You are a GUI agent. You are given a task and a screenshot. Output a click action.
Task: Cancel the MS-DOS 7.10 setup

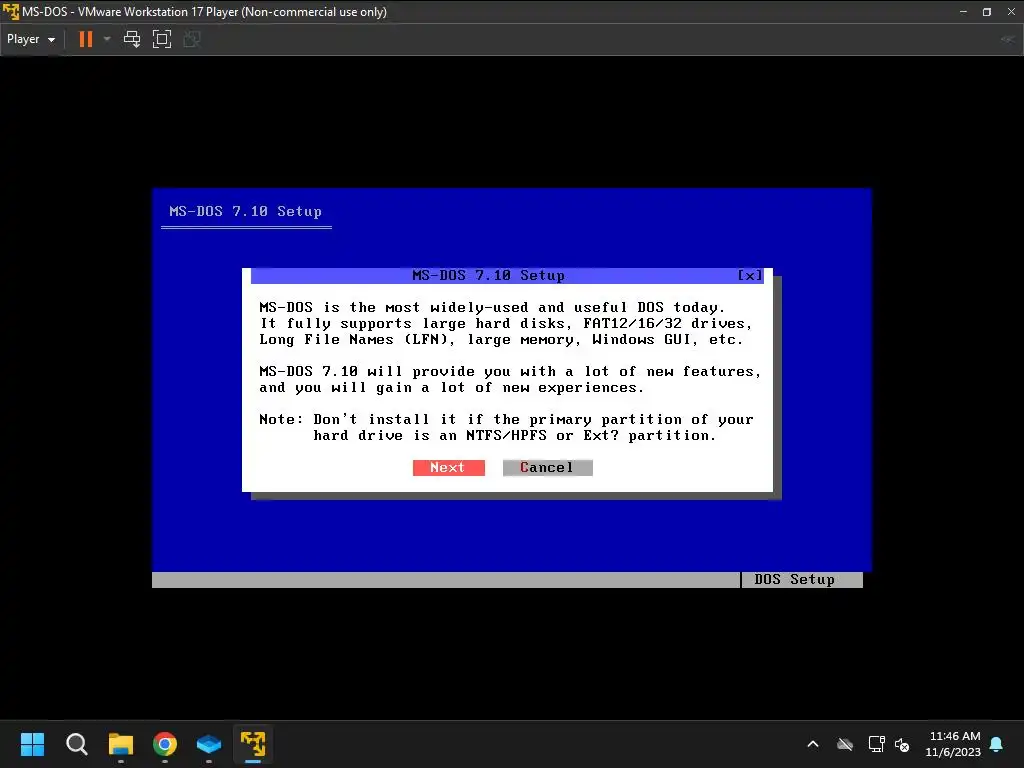click(x=547, y=468)
